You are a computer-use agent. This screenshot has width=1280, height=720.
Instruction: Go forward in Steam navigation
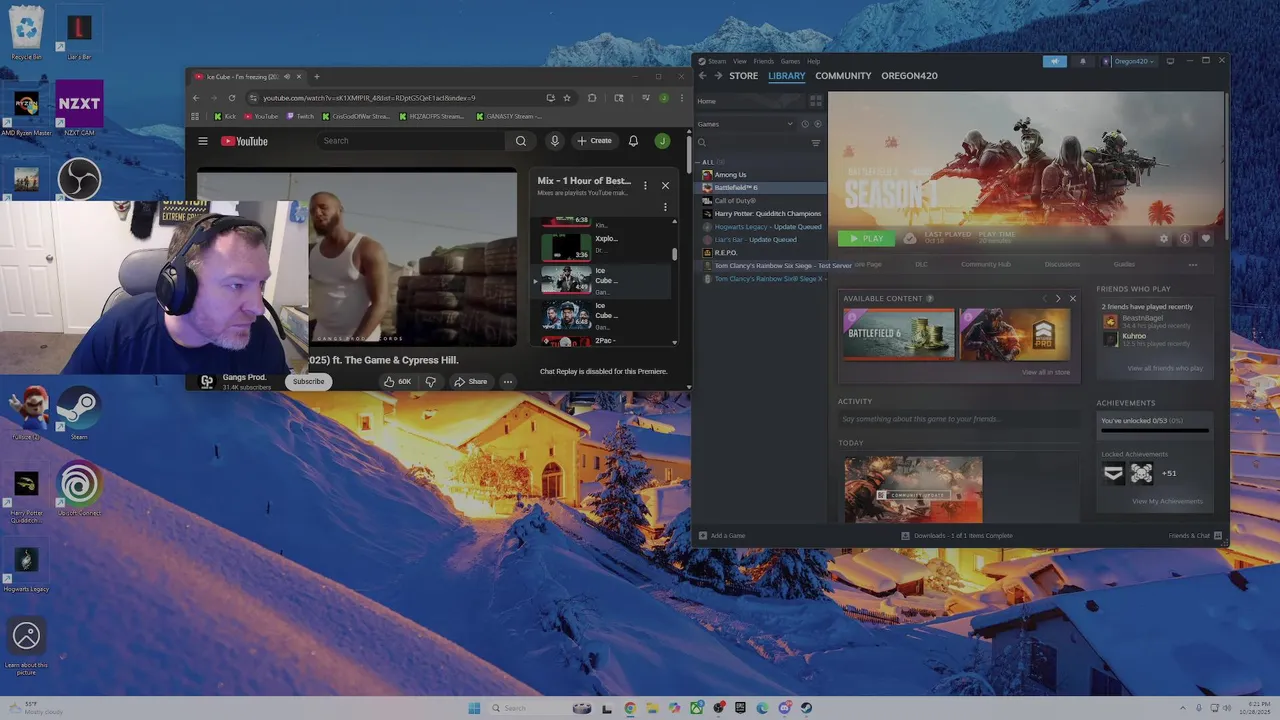(717, 76)
